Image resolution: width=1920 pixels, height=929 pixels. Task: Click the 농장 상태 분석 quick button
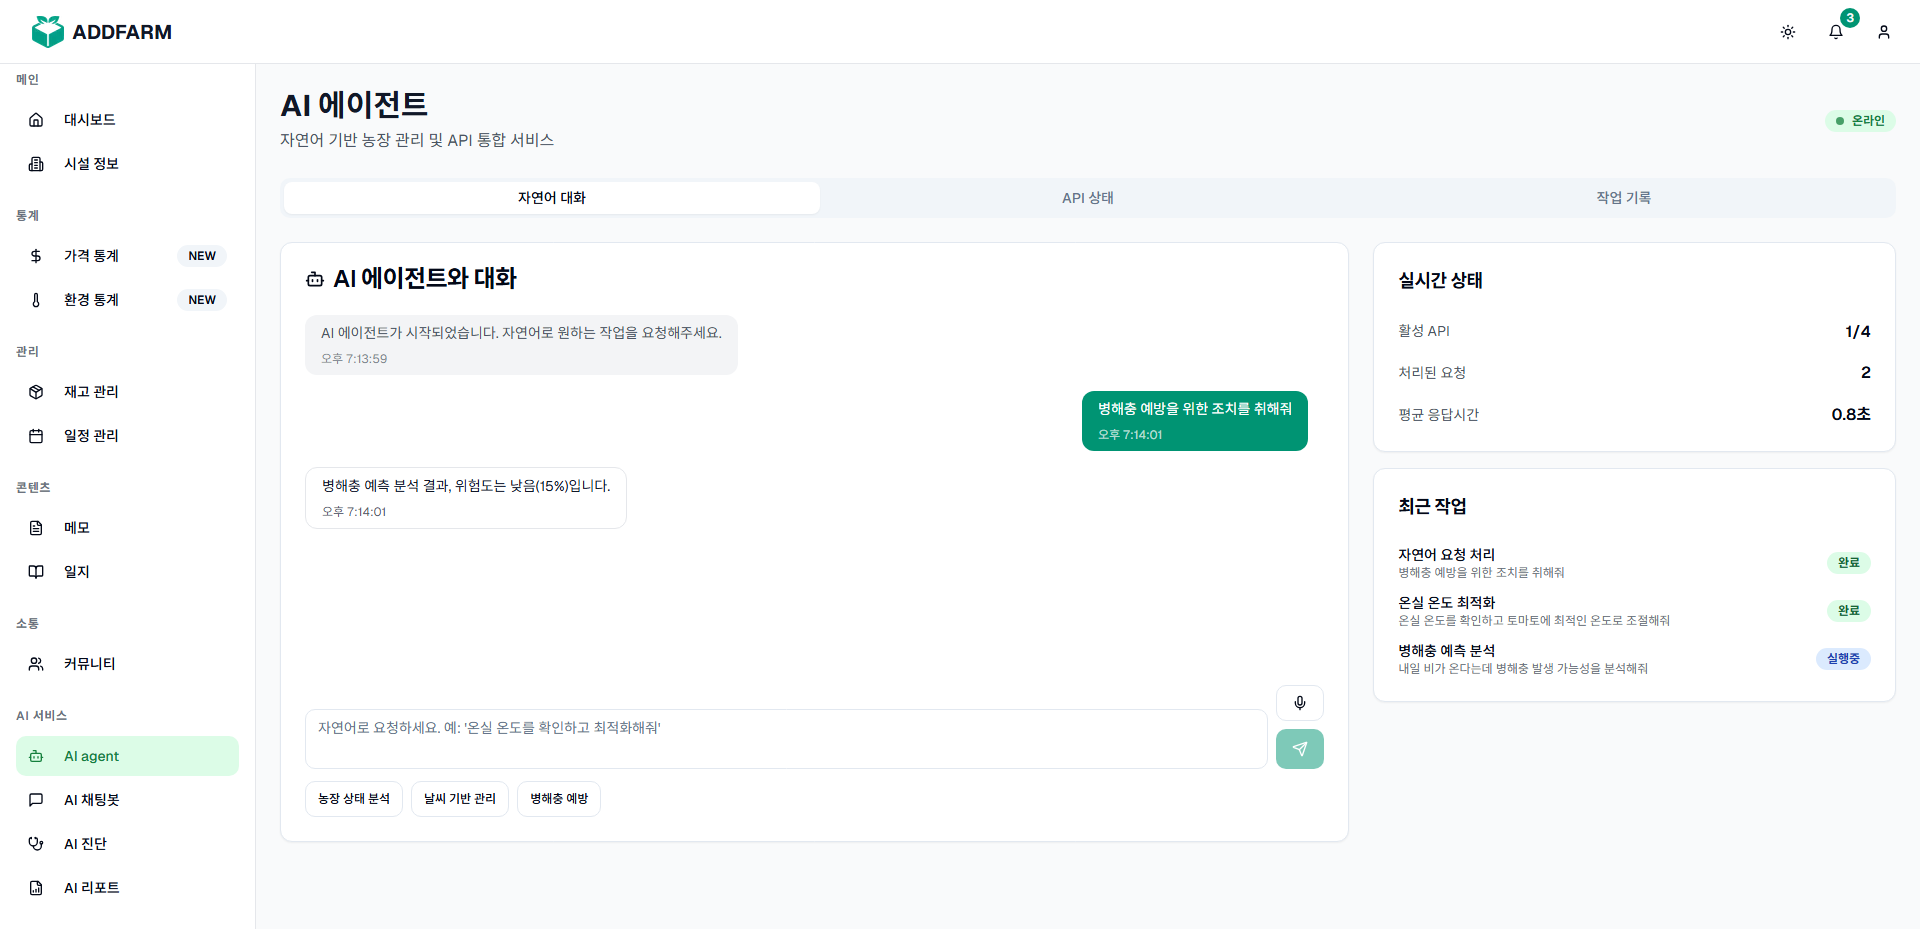(354, 799)
